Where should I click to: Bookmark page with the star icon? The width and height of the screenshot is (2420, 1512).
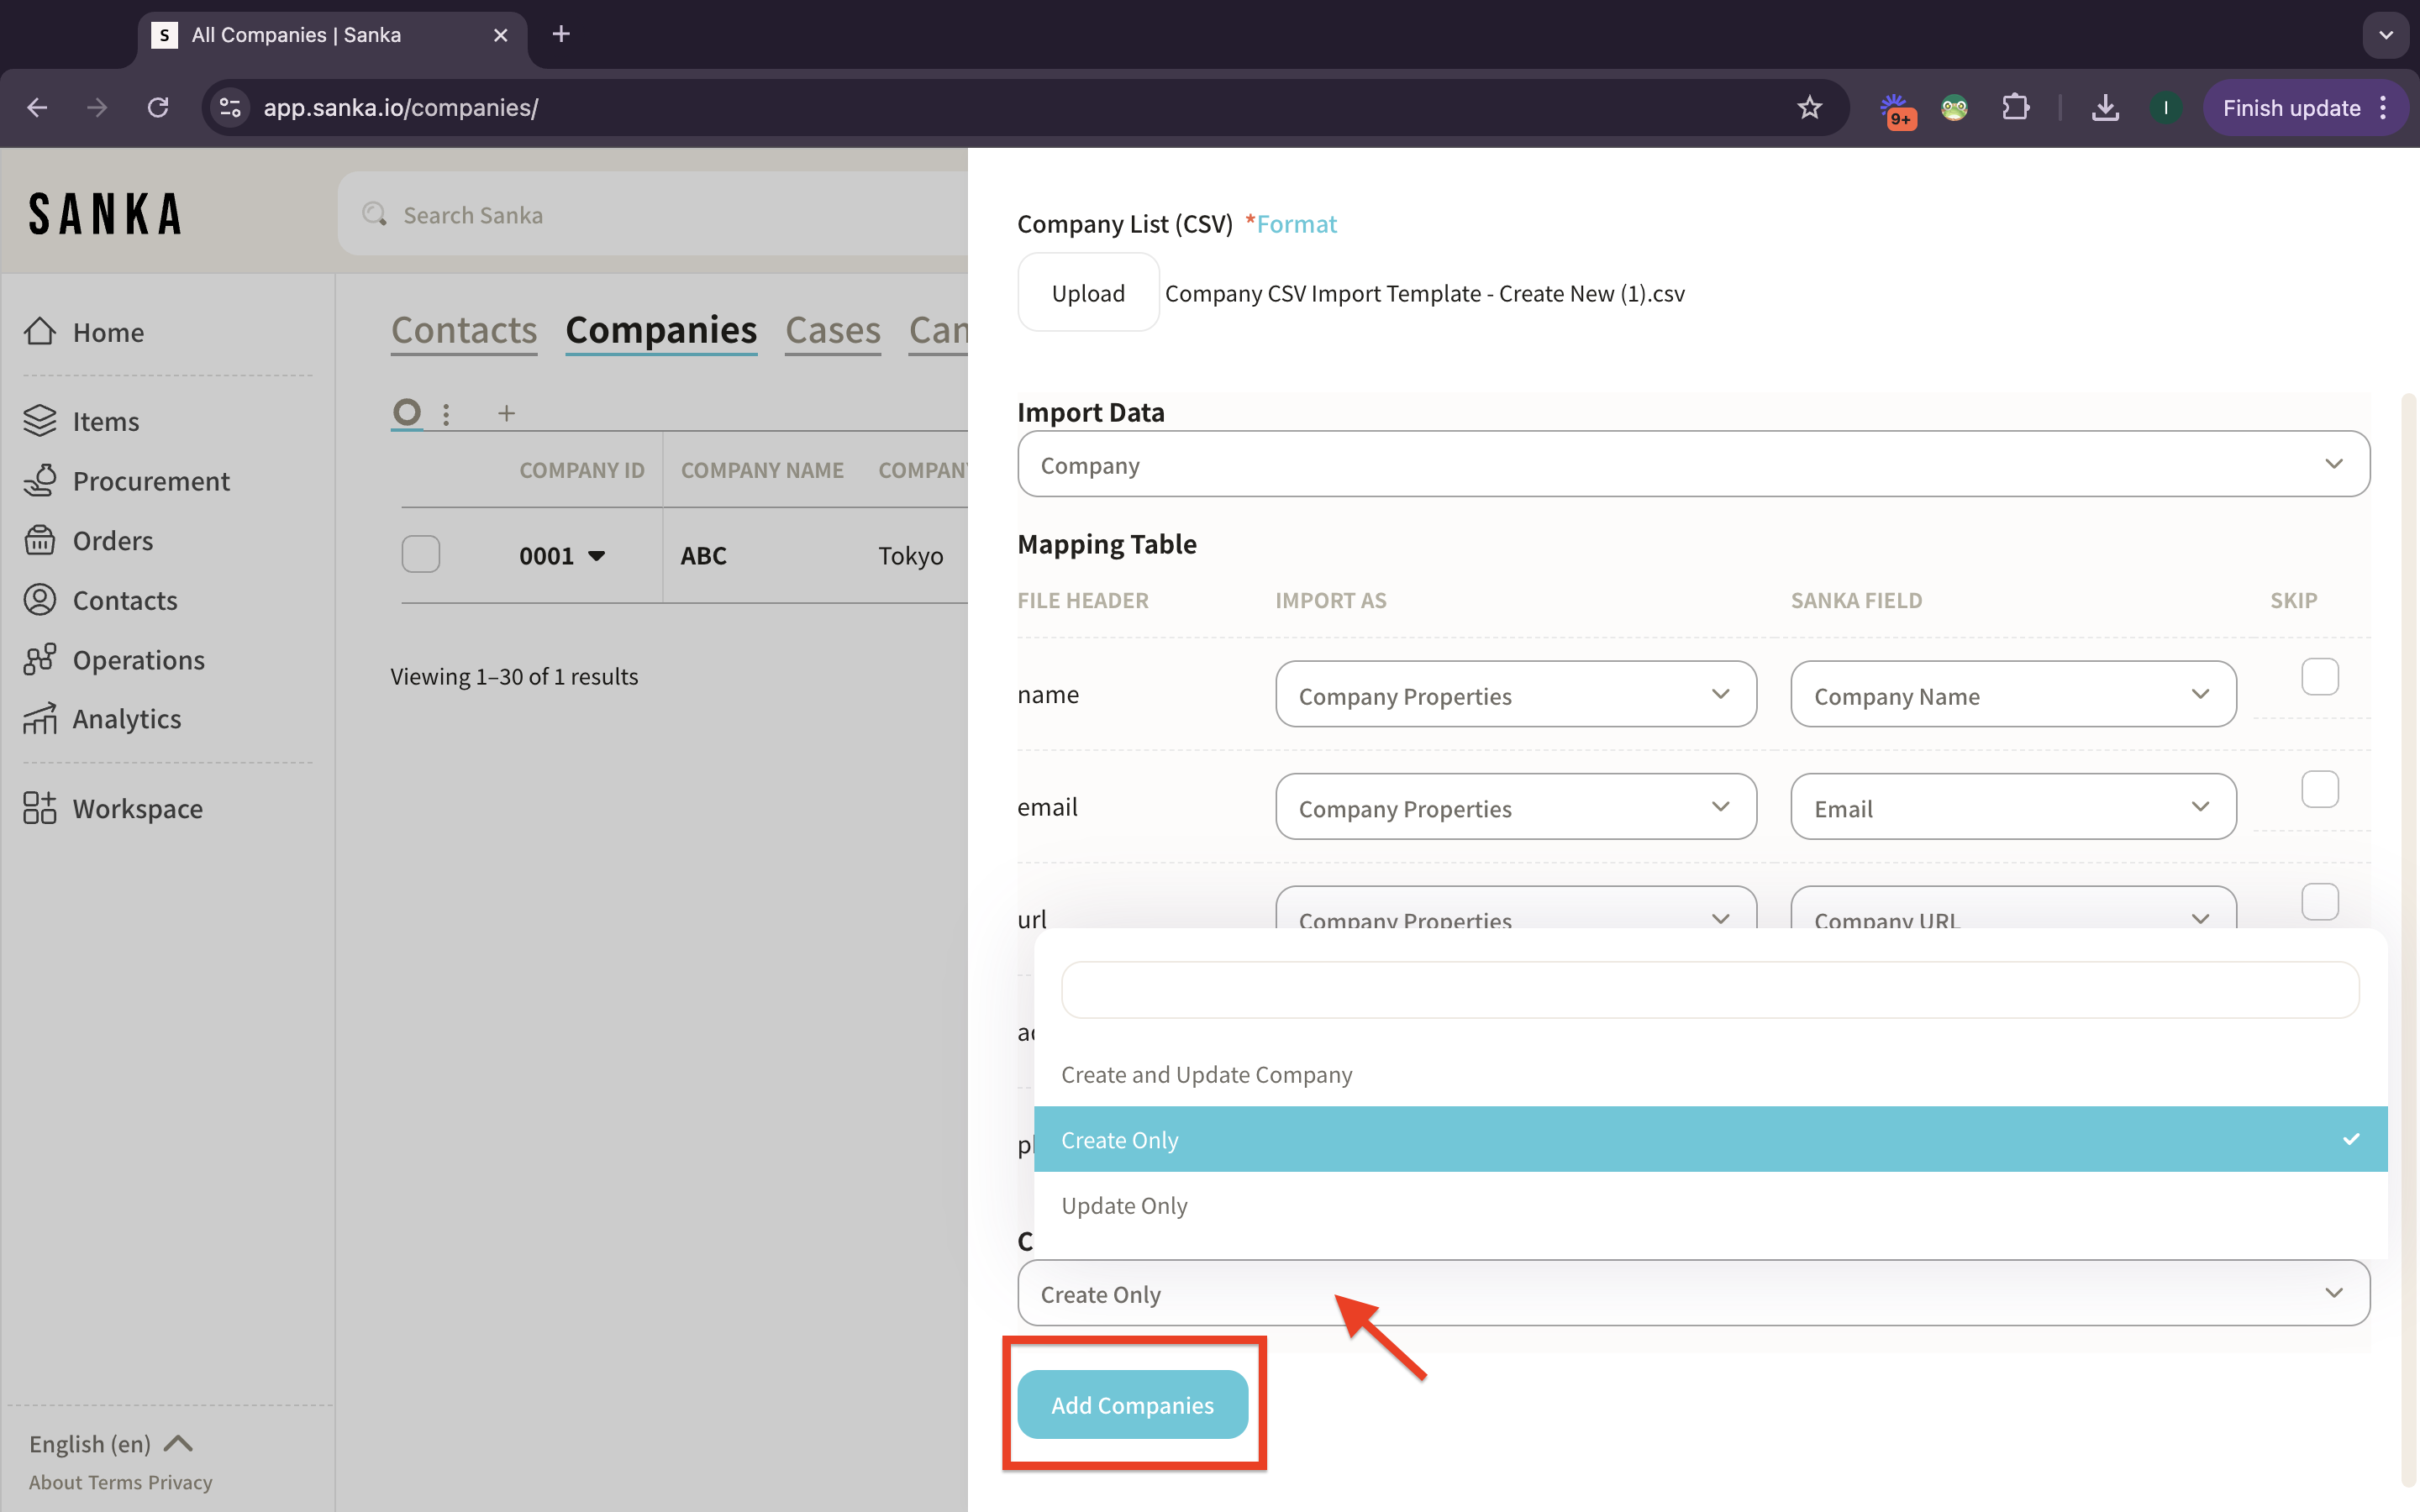[1809, 108]
